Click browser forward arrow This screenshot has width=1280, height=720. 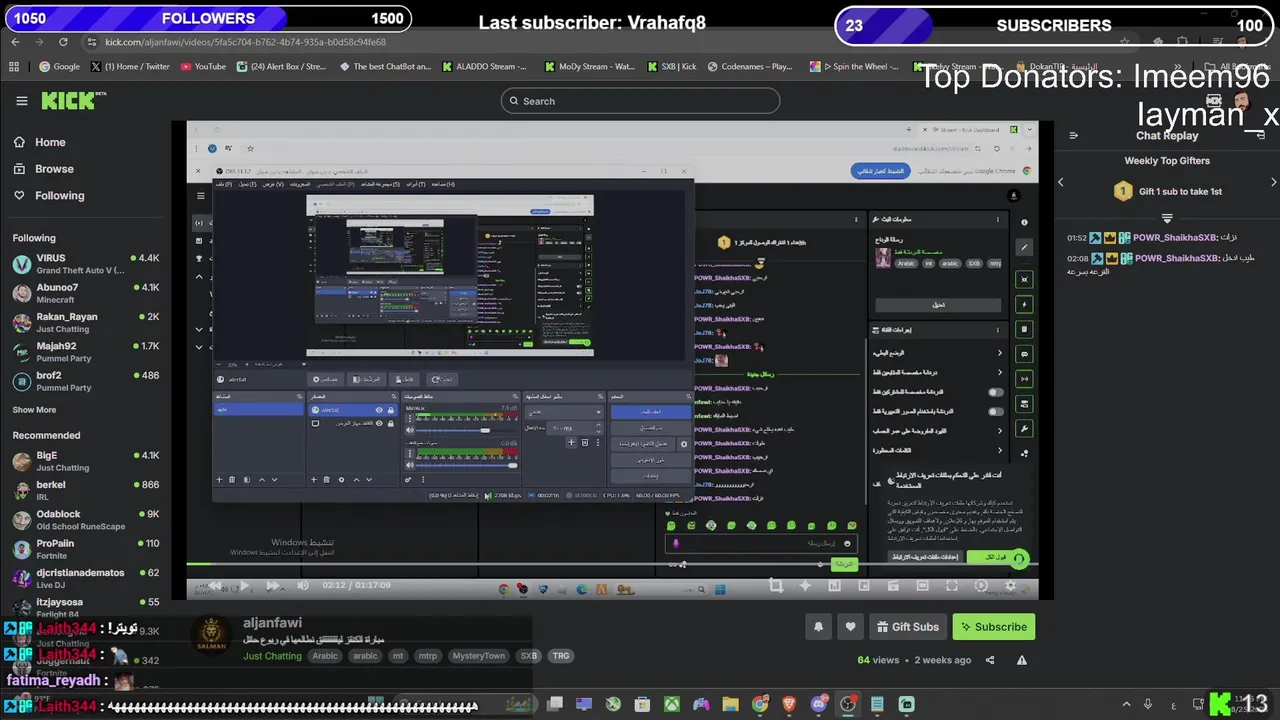(x=39, y=42)
